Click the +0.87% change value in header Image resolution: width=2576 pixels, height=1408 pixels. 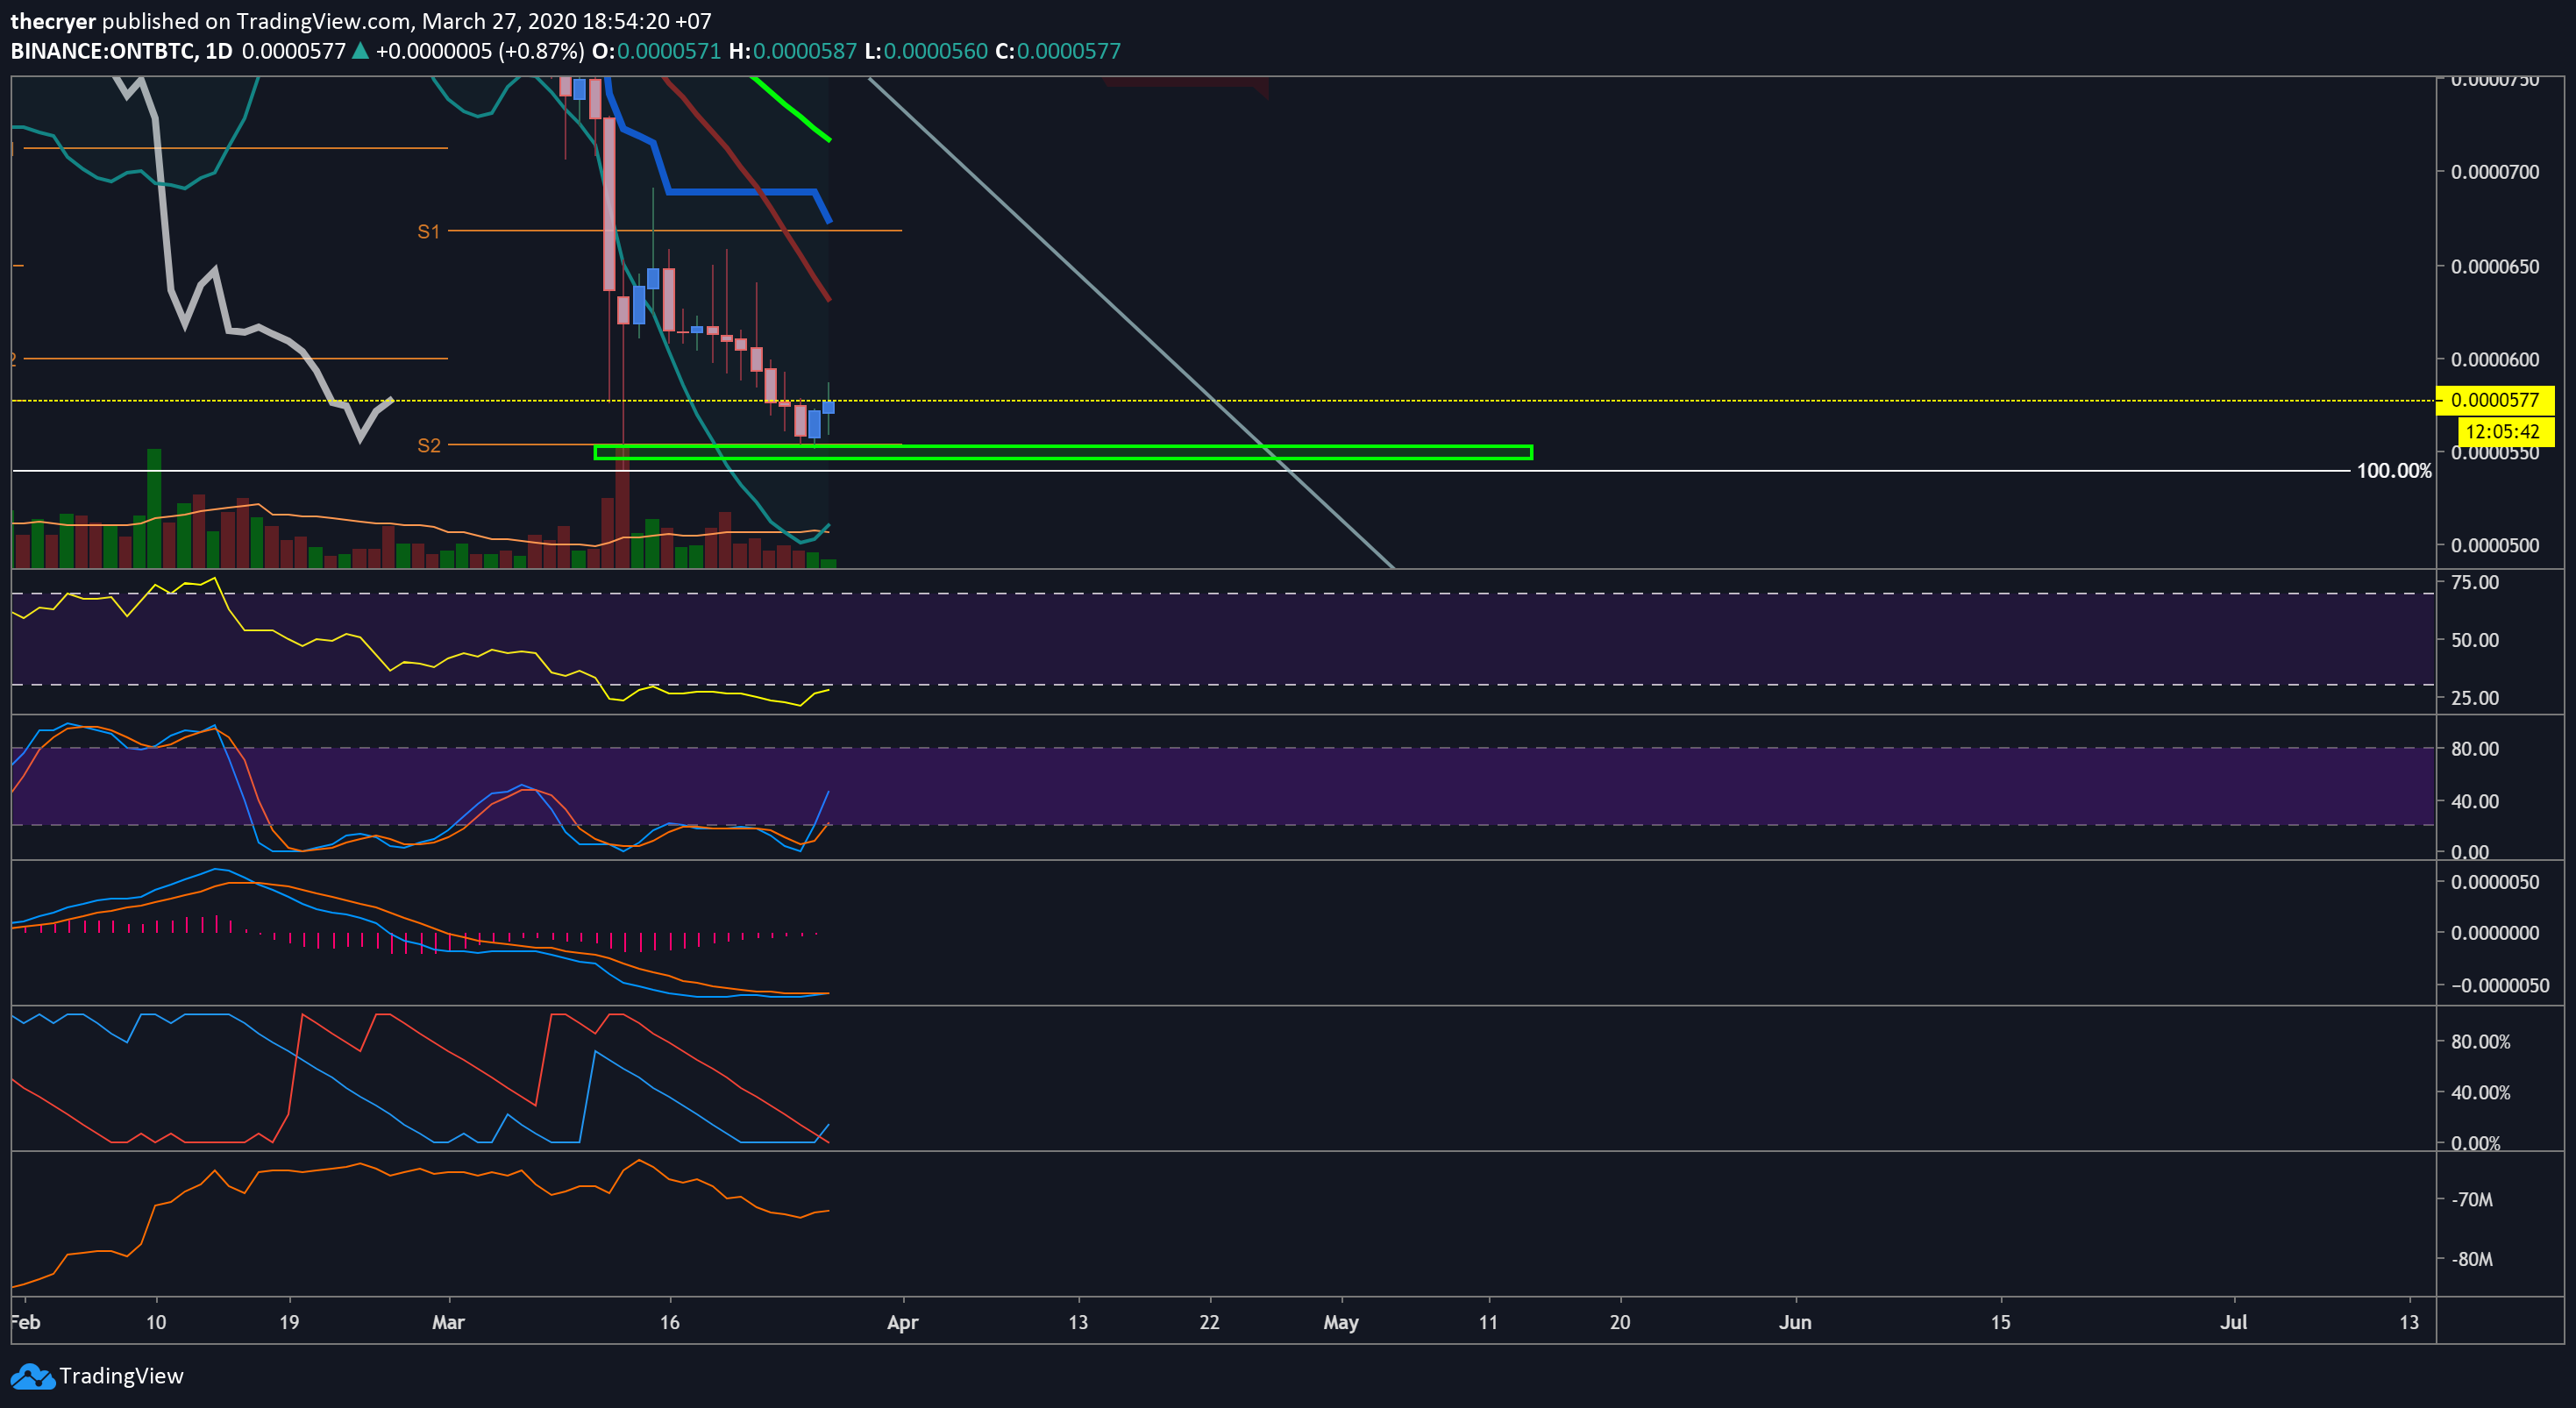(x=541, y=51)
